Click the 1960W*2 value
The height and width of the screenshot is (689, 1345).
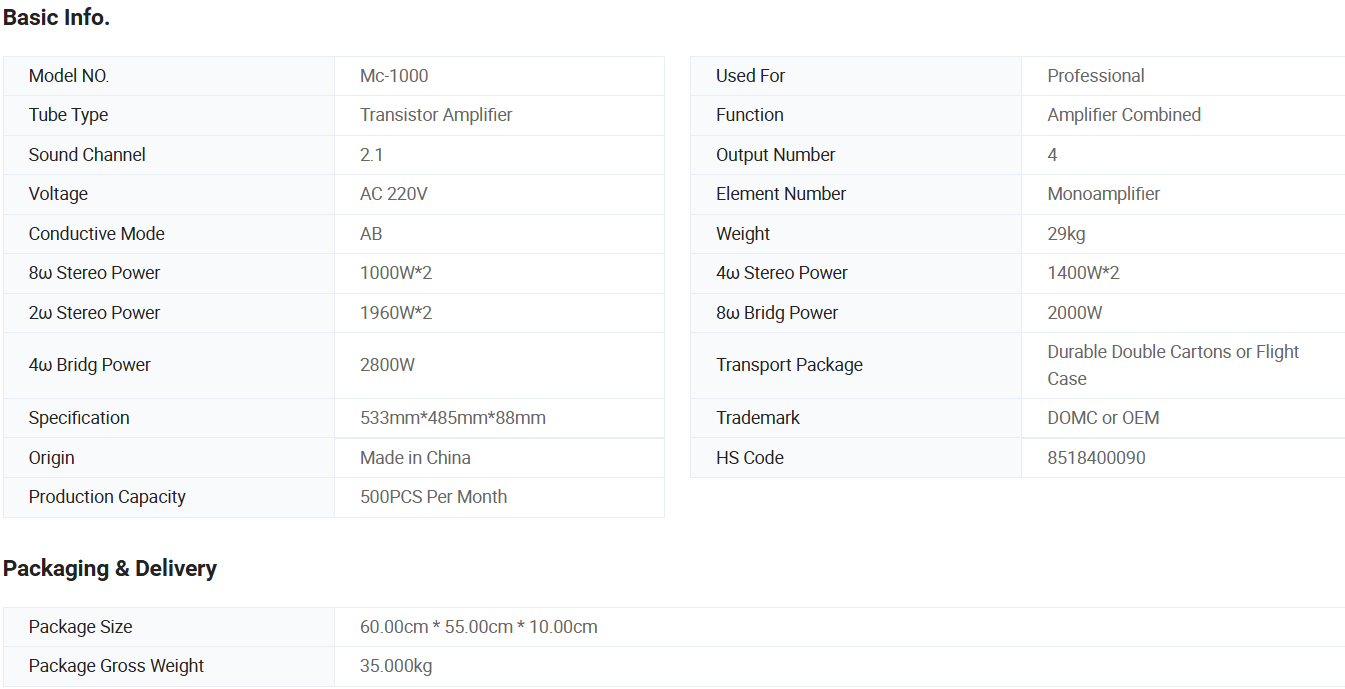tap(396, 313)
